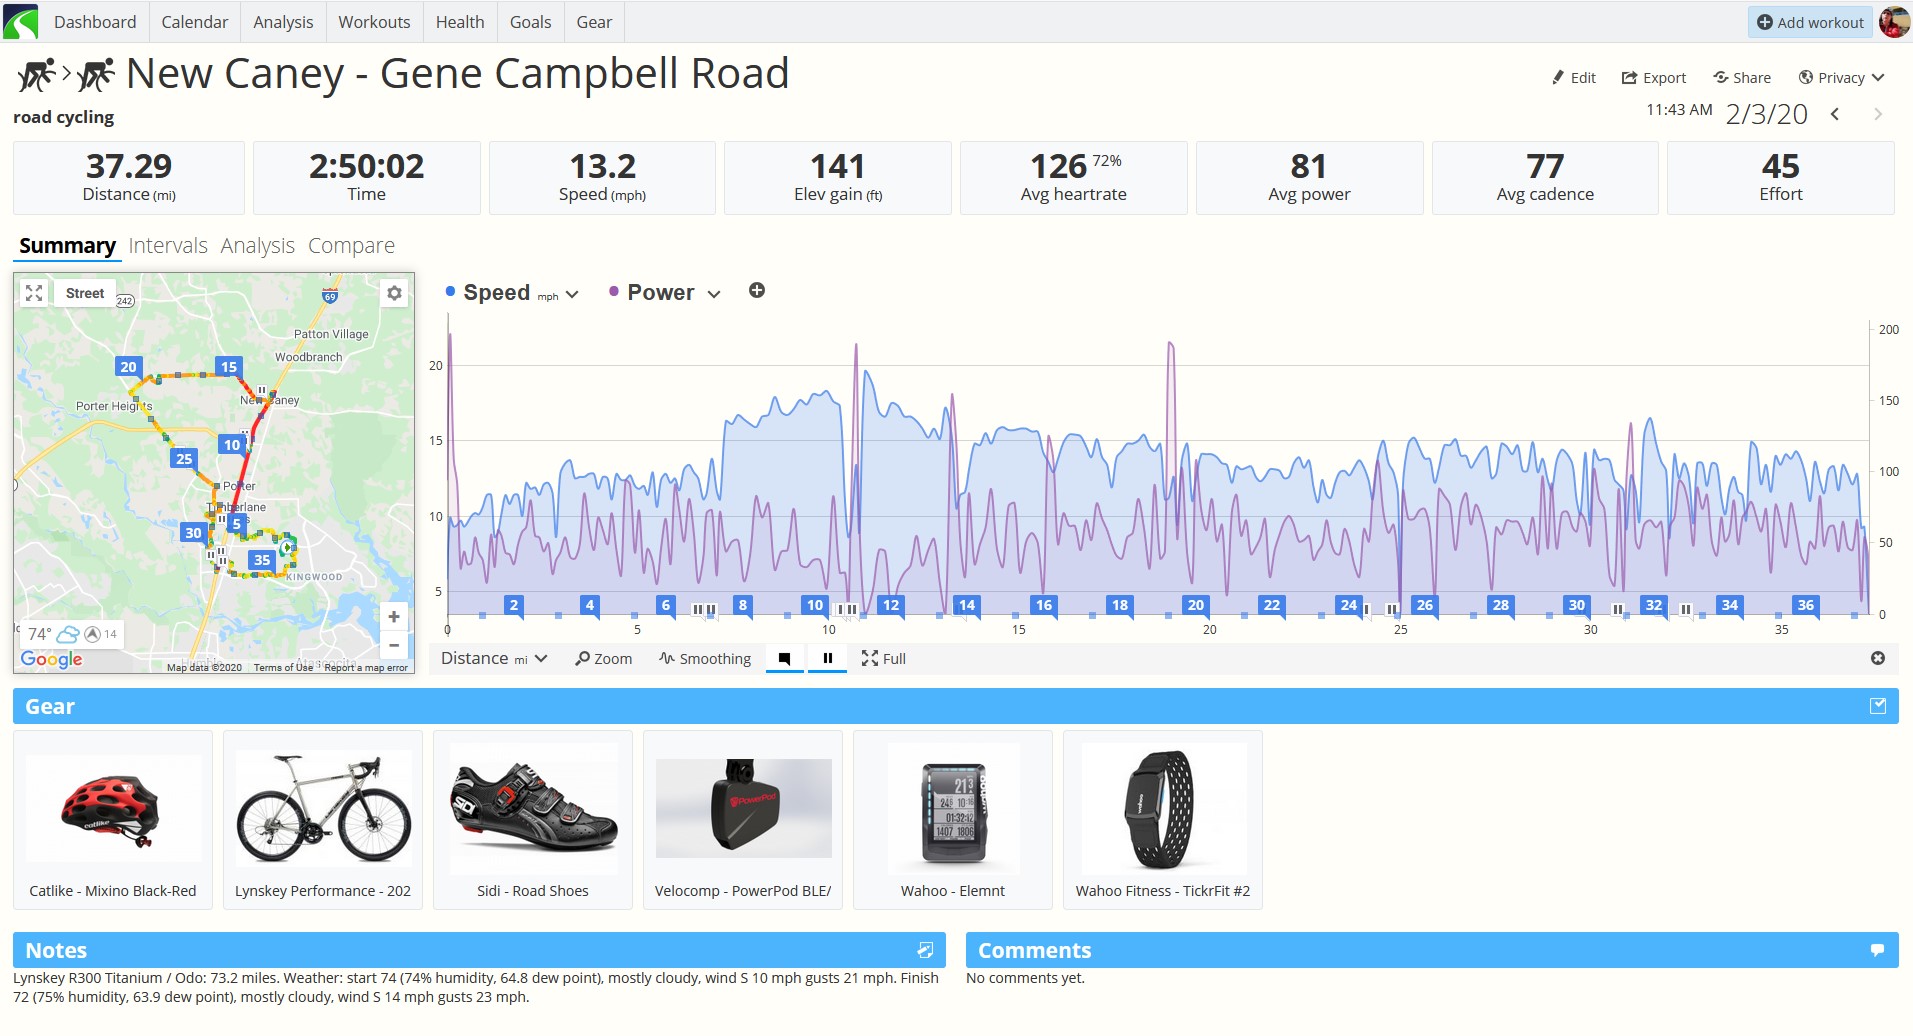The height and width of the screenshot is (1036, 1913).
Task: Switch to the Intervals tab
Action: pyautogui.click(x=168, y=246)
